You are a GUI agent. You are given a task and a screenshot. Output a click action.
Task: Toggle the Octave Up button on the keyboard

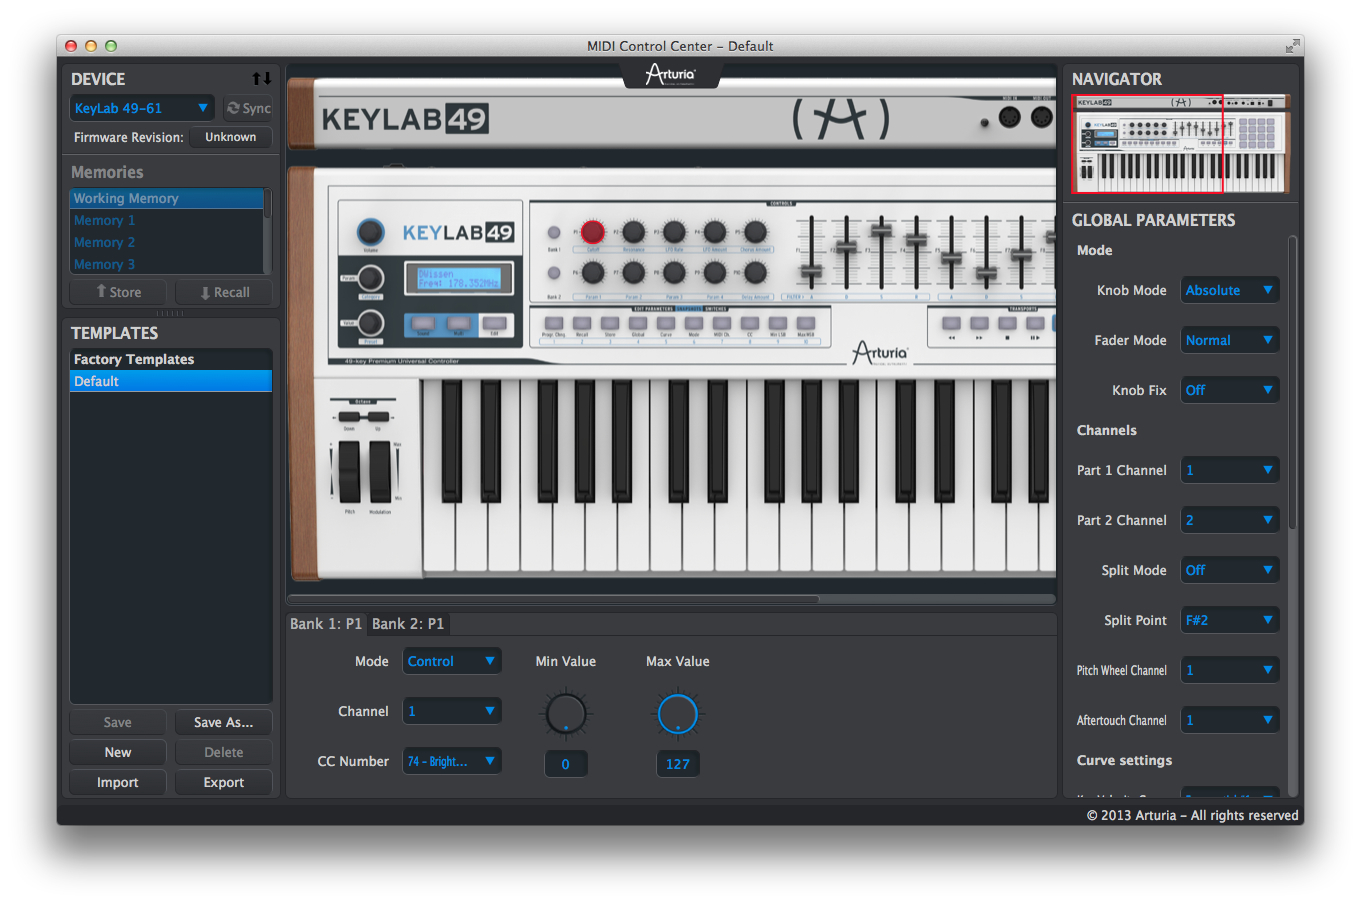(378, 417)
